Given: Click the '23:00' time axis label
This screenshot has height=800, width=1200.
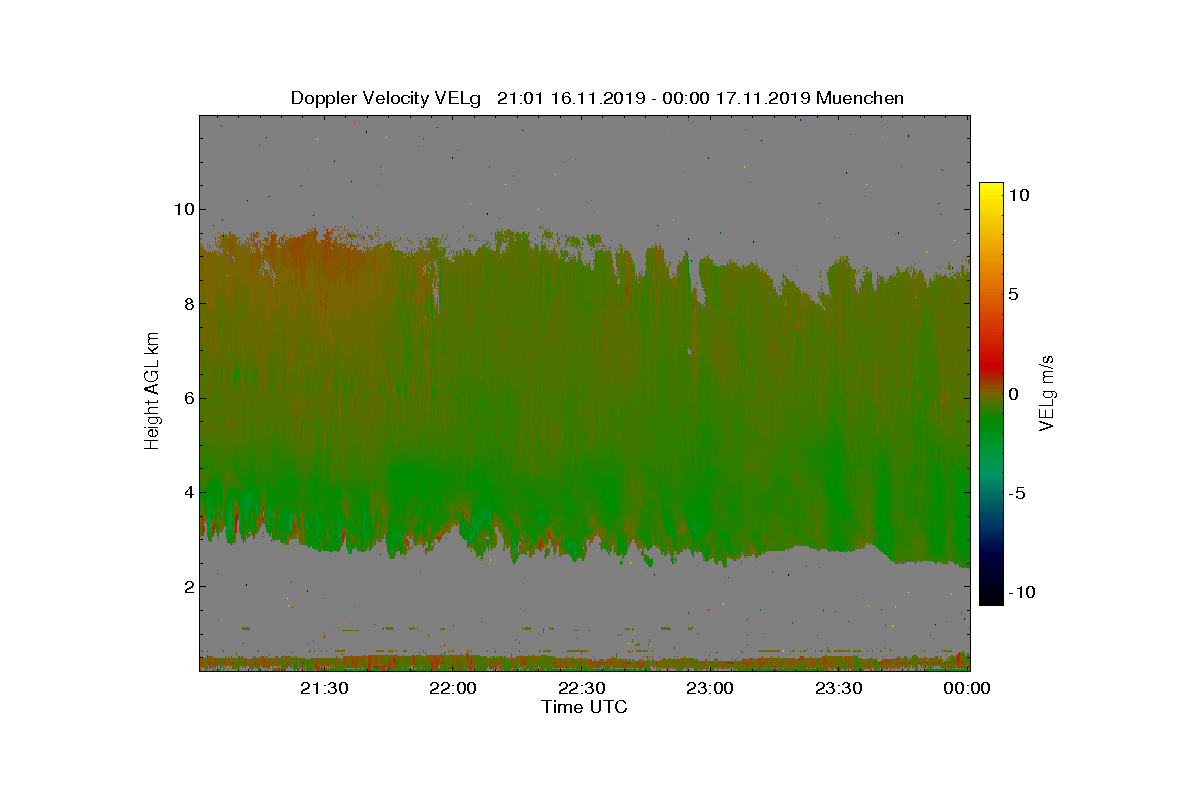Looking at the screenshot, I should (x=712, y=688).
